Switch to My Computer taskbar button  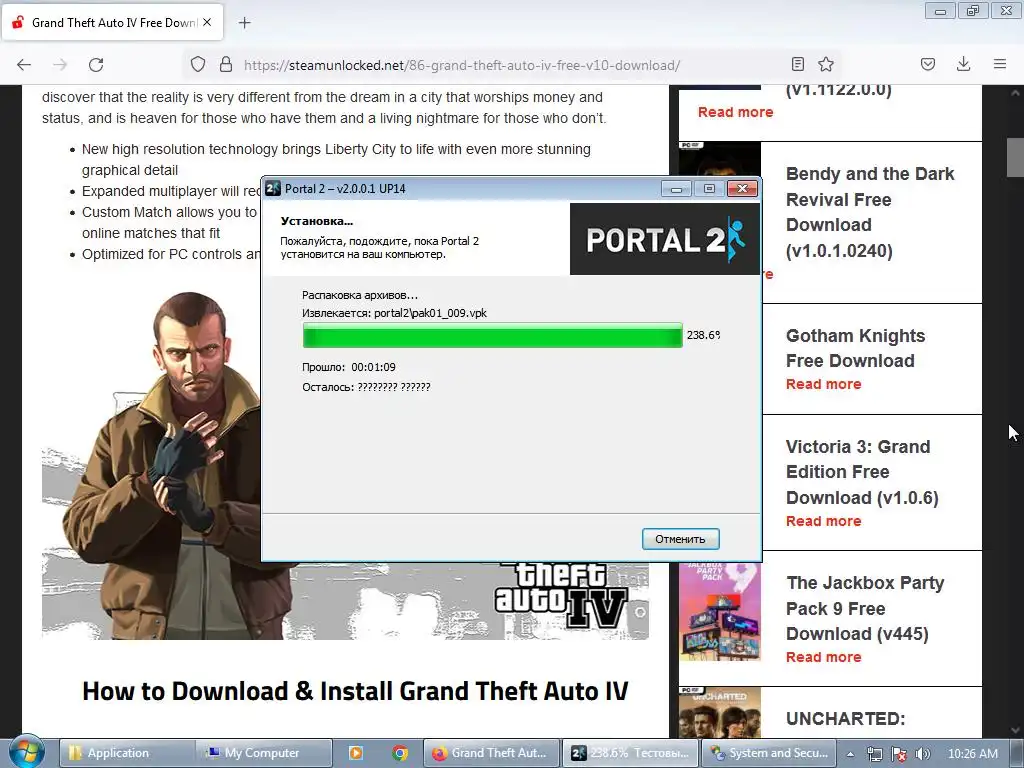264,753
